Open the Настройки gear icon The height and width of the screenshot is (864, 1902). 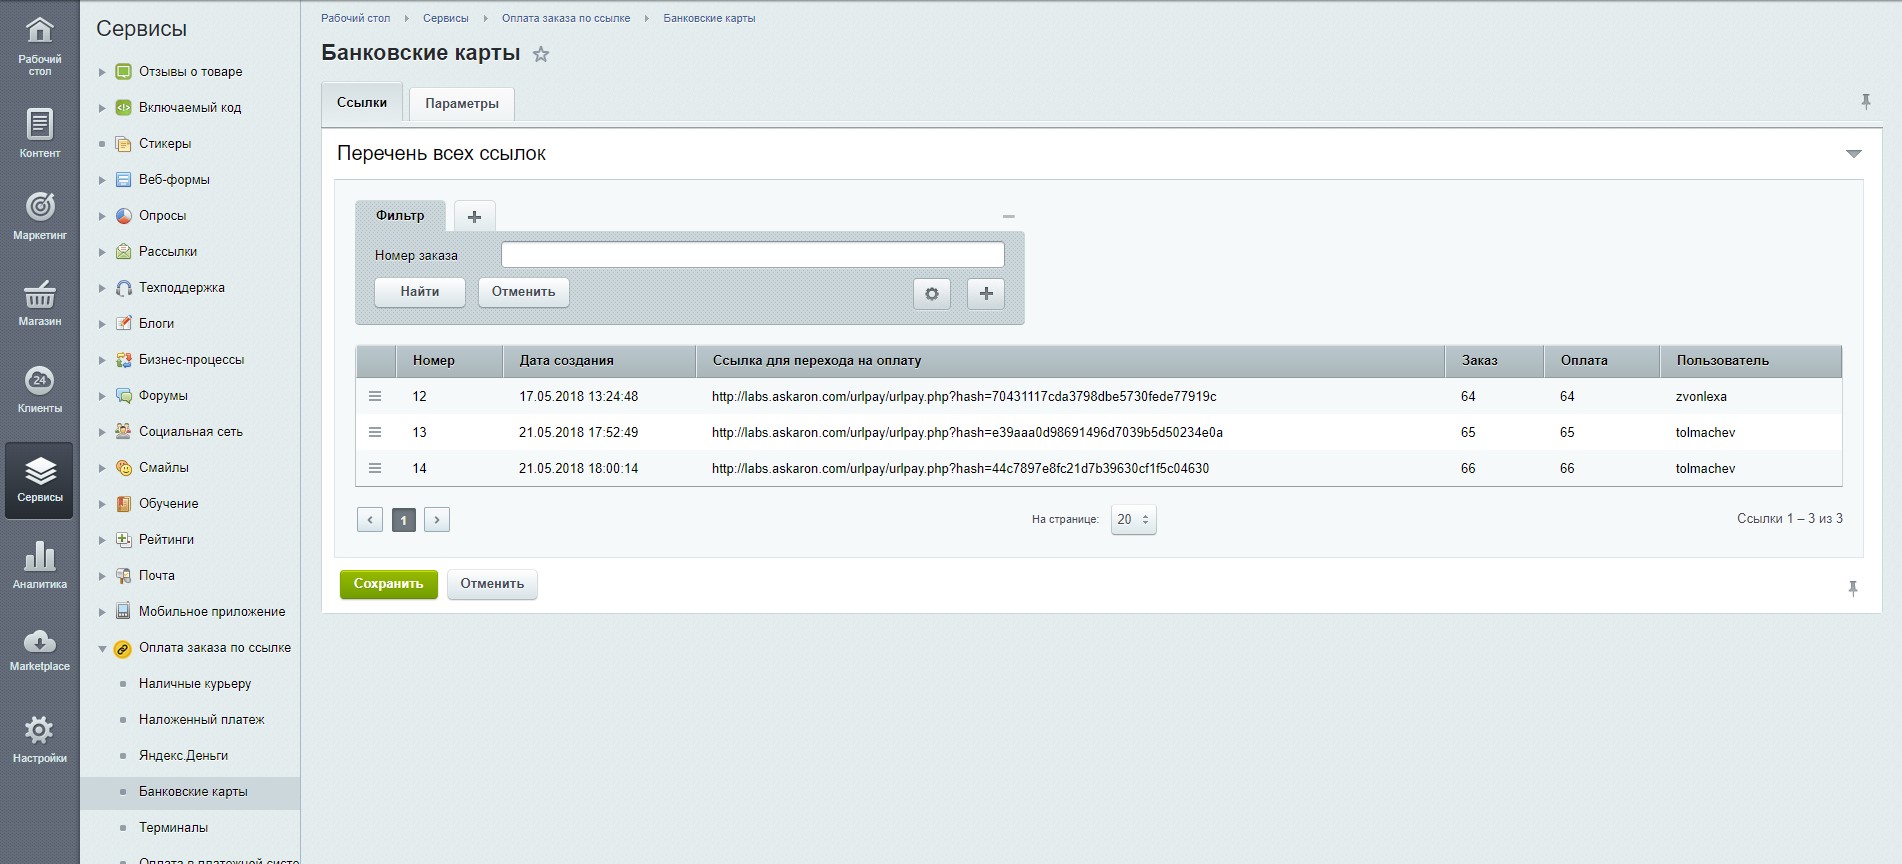click(39, 738)
